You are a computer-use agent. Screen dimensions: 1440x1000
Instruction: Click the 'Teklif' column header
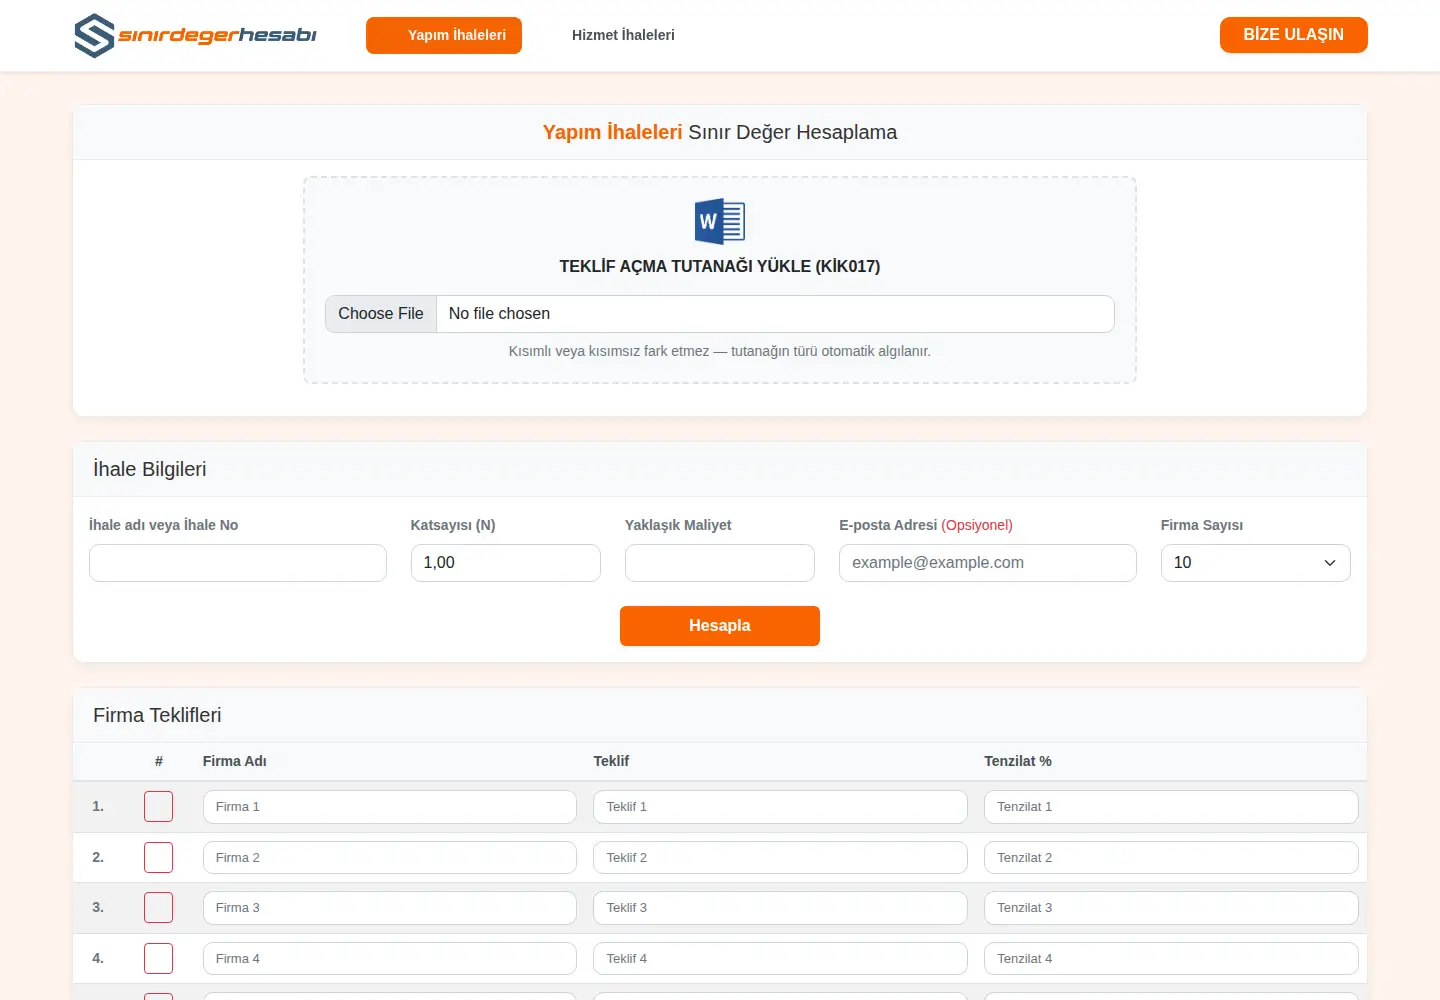[x=611, y=761]
